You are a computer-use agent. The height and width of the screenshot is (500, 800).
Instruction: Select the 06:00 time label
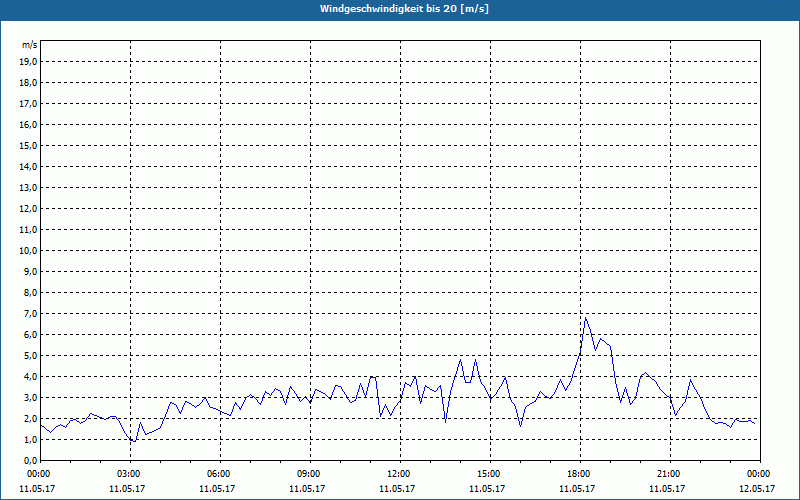[x=220, y=474]
